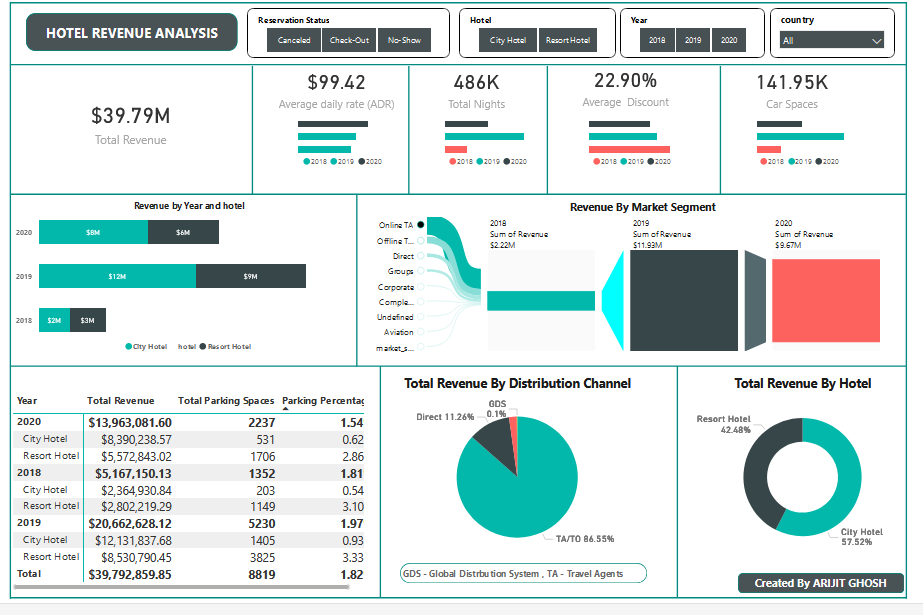Click the cyan funnel shape in Revenue By Market Segment
923x615 pixels.
click(x=613, y=300)
